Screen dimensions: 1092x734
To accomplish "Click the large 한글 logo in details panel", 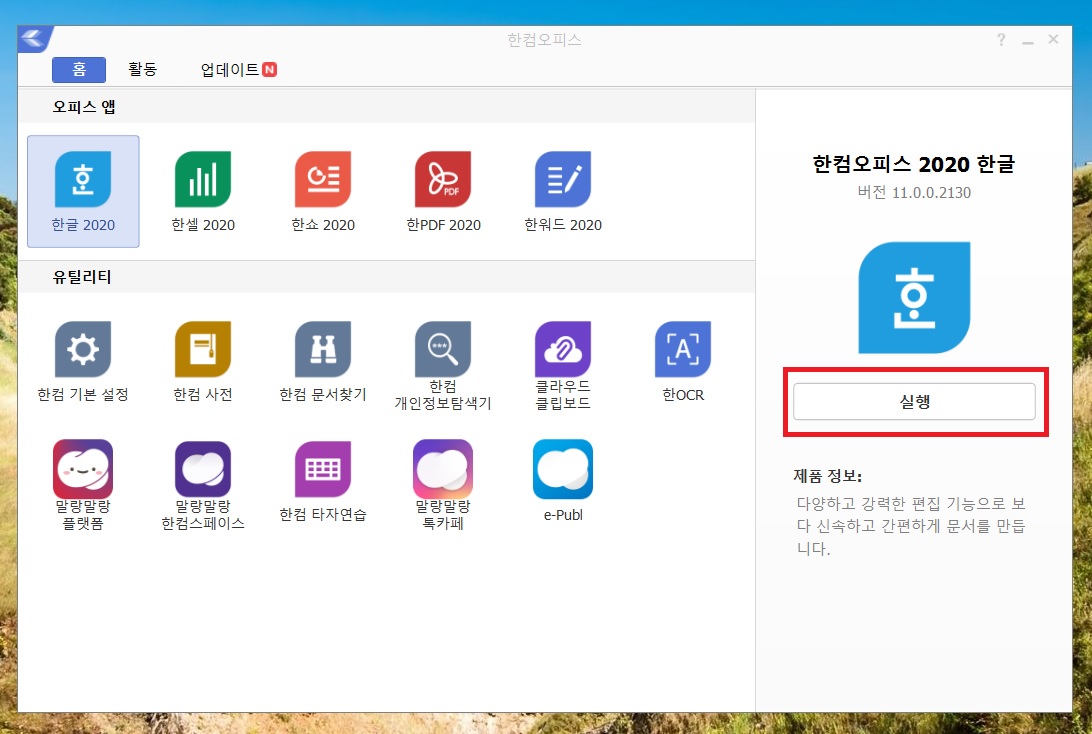I will [x=914, y=297].
